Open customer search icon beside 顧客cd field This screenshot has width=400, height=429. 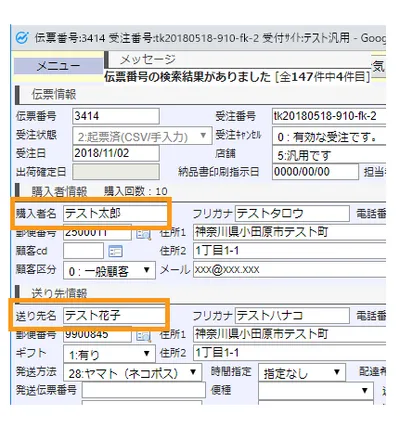pyautogui.click(x=116, y=251)
